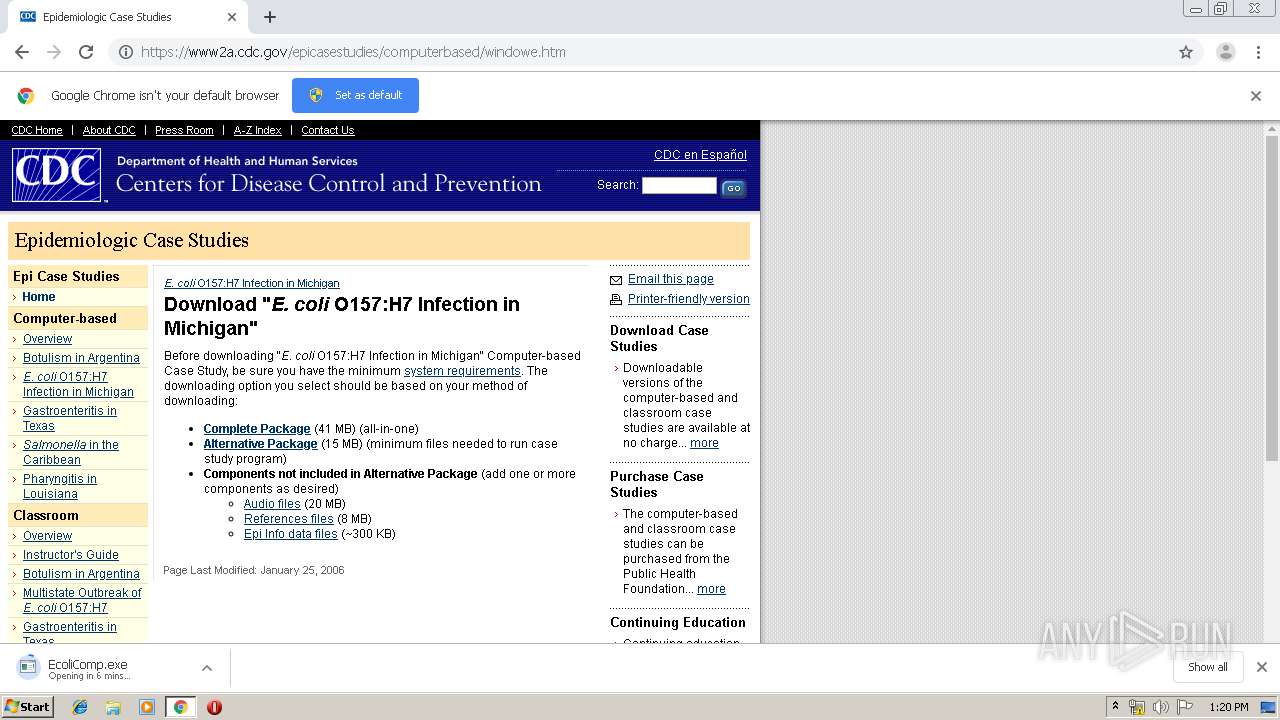1280x720 pixels.
Task: Expand the EcoliComp.exe download options chevron
Action: [206, 668]
